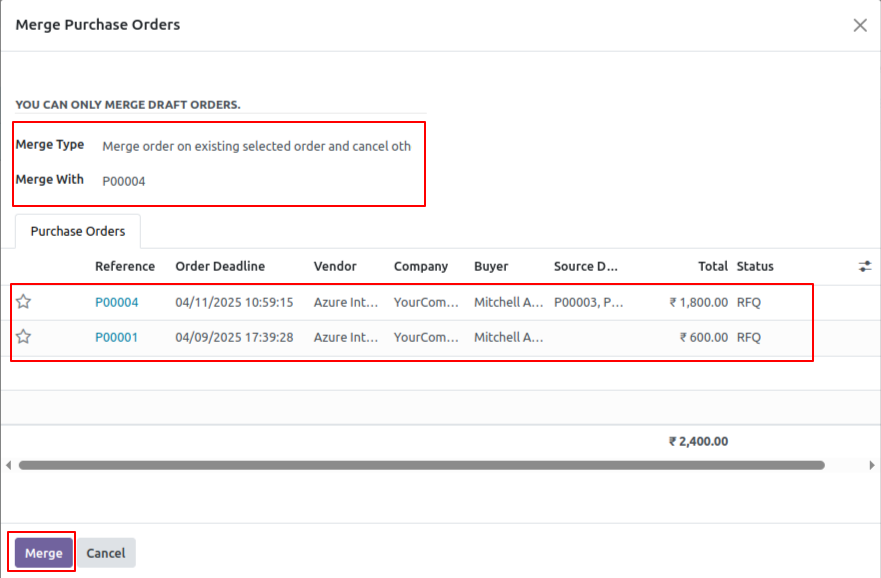Select the P00001 reference link
881x578 pixels.
[117, 337]
